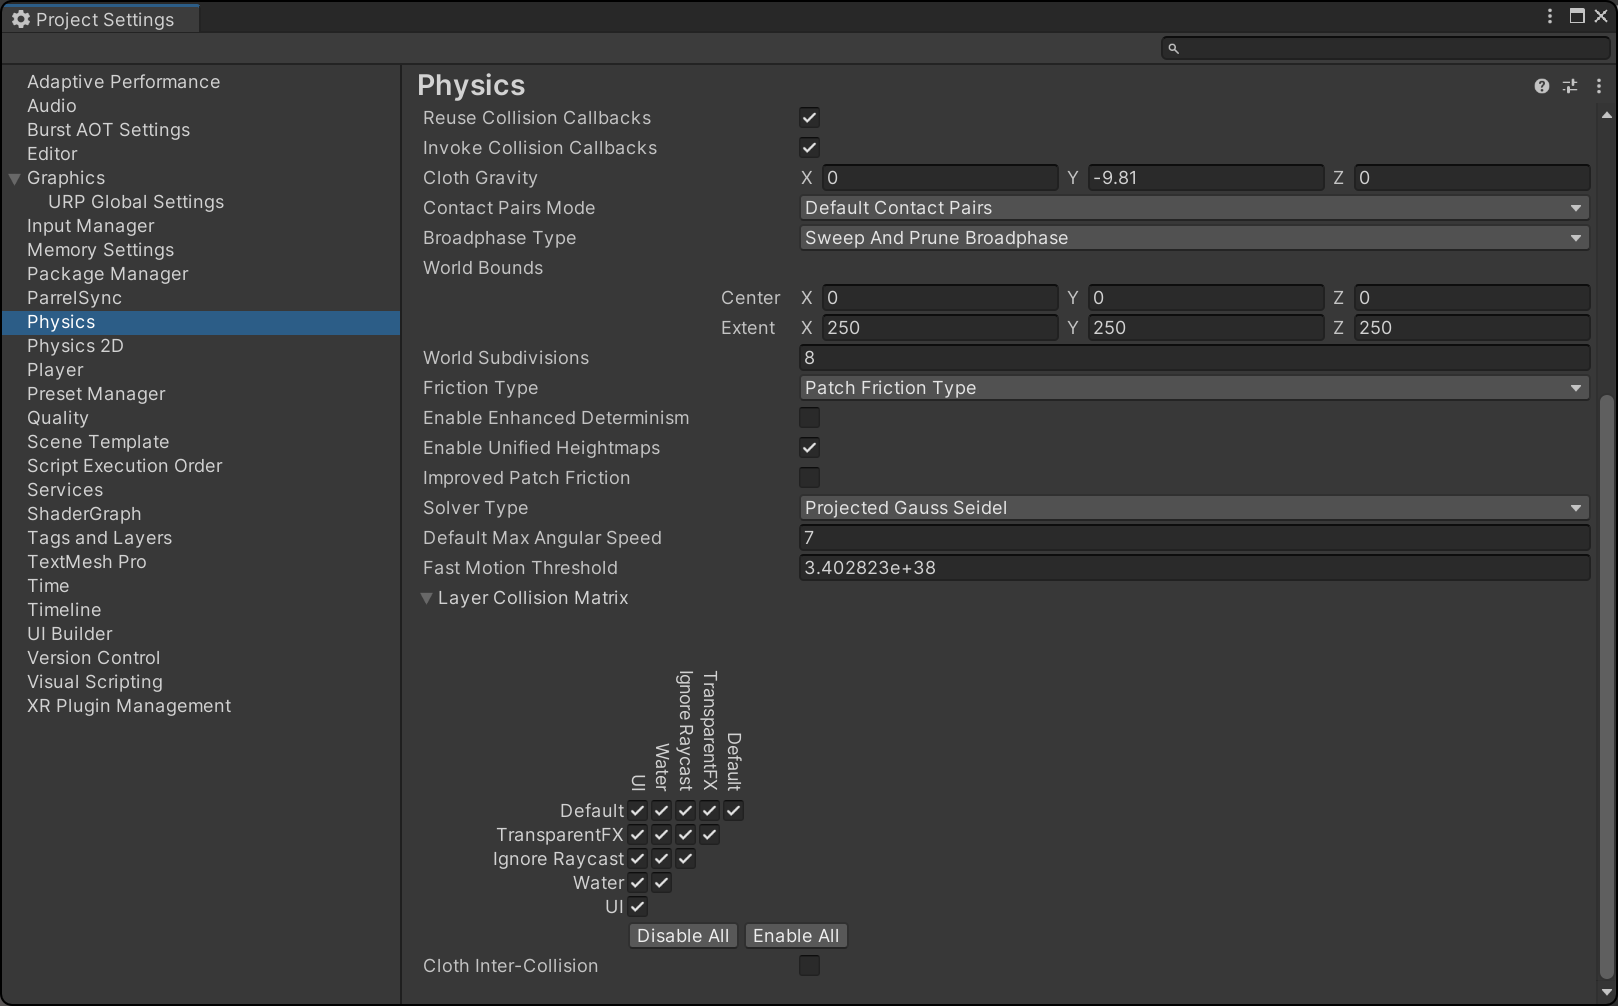Viewport: 1618px width, 1006px height.
Task: Select Audio settings category
Action: pos(52,106)
